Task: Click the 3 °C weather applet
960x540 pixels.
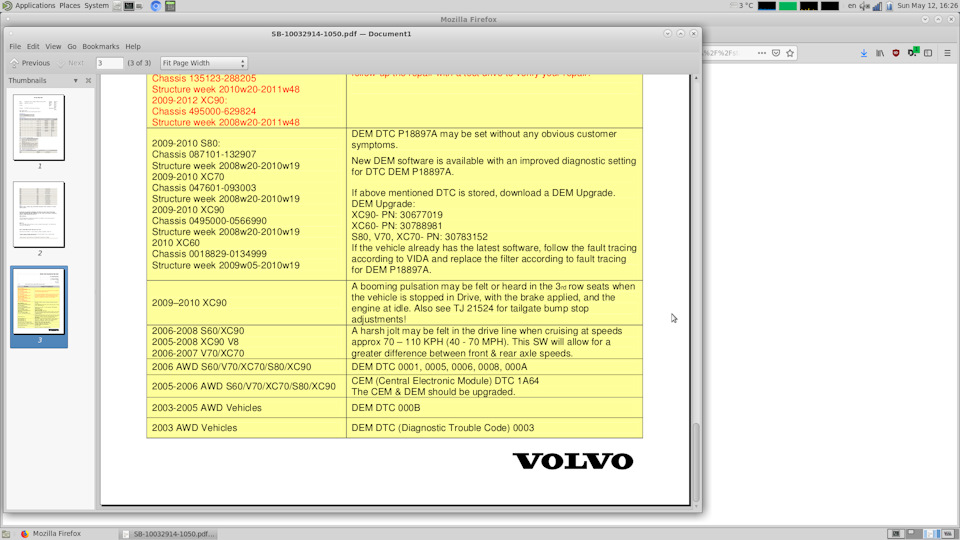Action: click(x=741, y=6)
